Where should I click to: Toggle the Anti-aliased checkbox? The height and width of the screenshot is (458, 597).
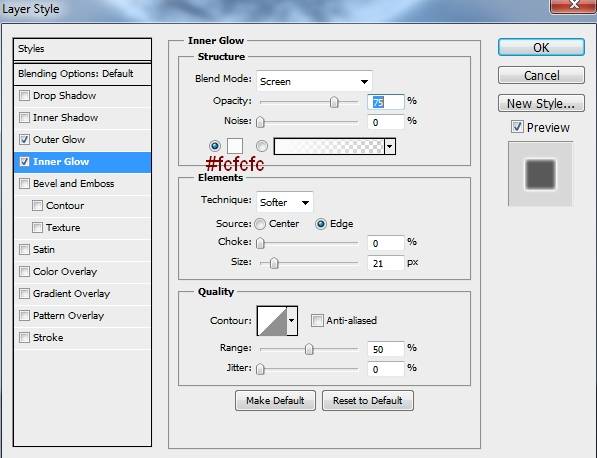[x=317, y=321]
